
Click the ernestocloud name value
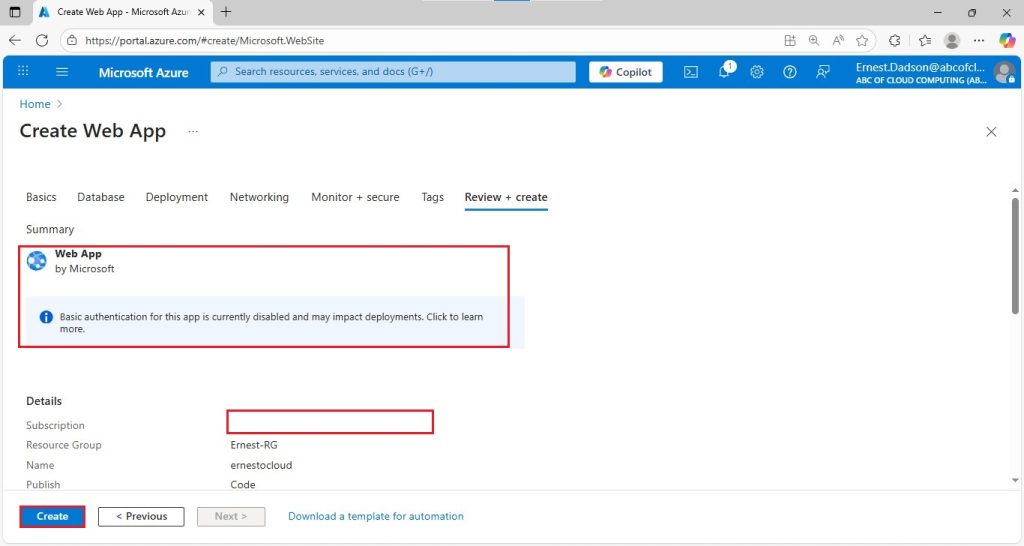(261, 466)
